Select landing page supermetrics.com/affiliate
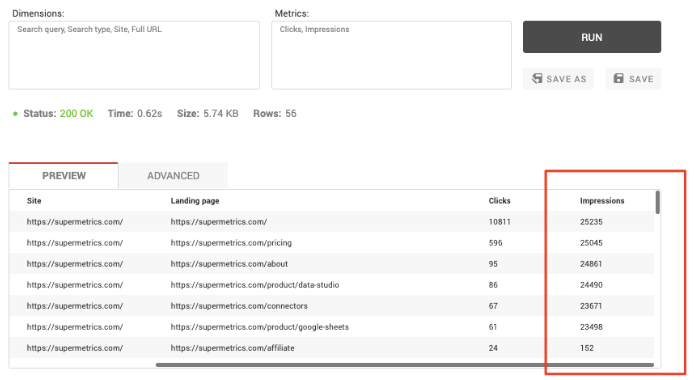This screenshot has width=694, height=380. (x=232, y=348)
